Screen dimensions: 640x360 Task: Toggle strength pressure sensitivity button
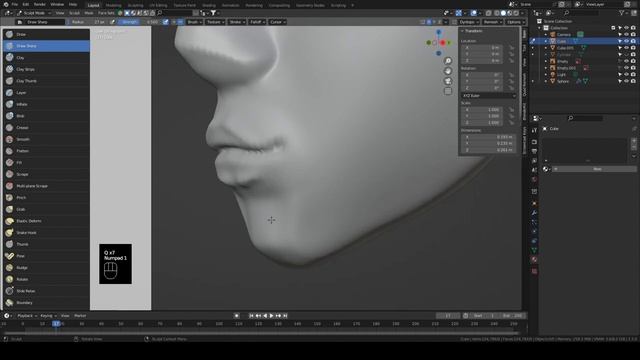165,22
